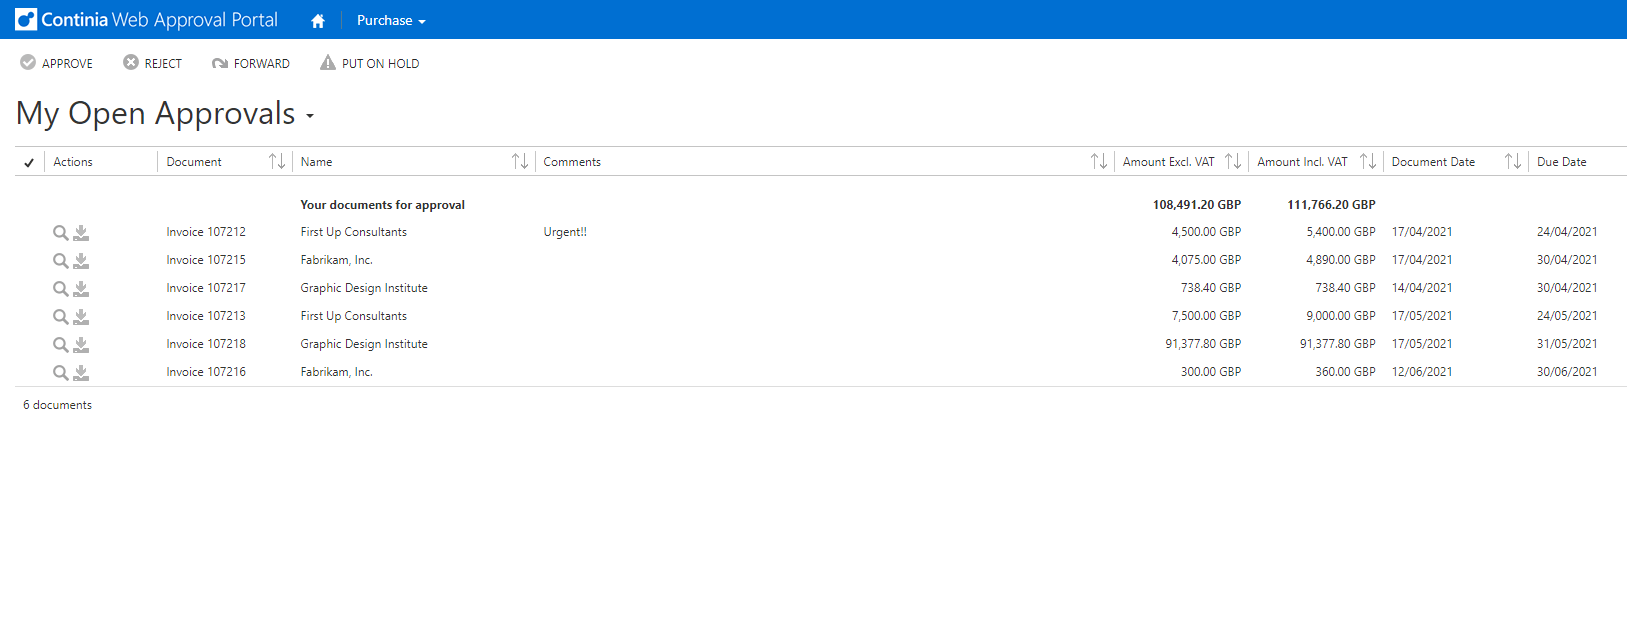Click 4,500.00 GBP amount
This screenshot has width=1627, height=626.
[x=1206, y=232]
